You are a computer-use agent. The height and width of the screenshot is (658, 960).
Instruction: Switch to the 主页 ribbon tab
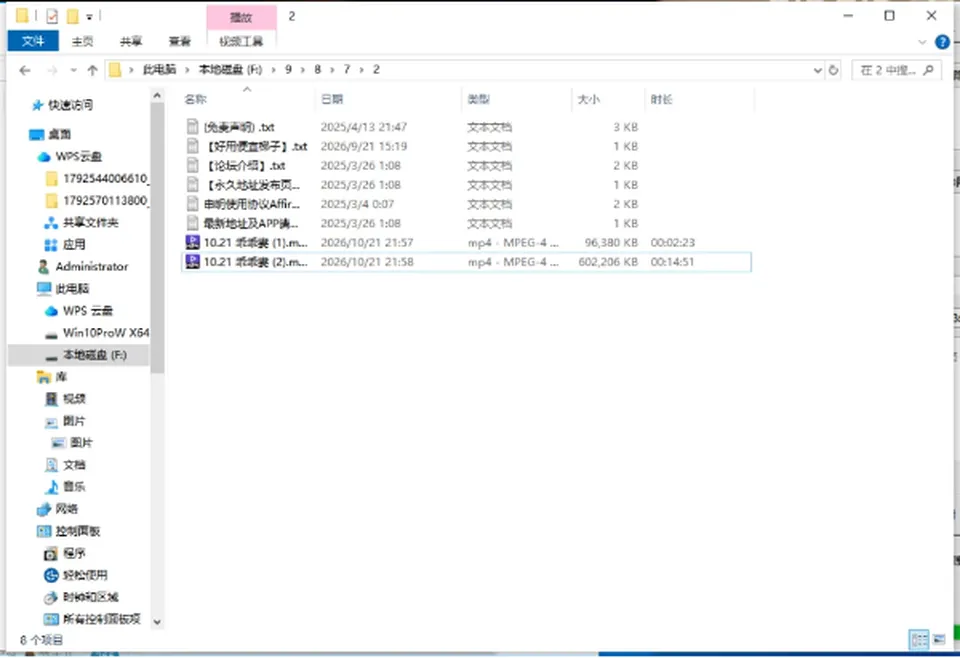pos(82,41)
